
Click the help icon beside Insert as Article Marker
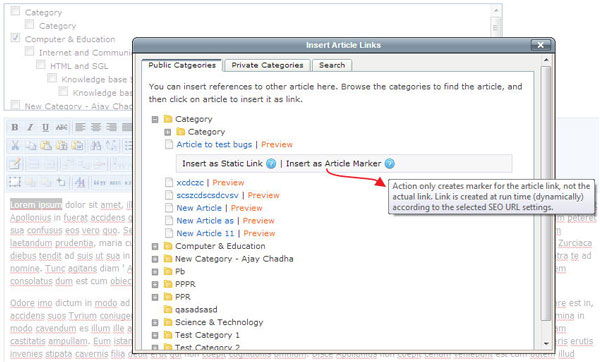click(390, 164)
